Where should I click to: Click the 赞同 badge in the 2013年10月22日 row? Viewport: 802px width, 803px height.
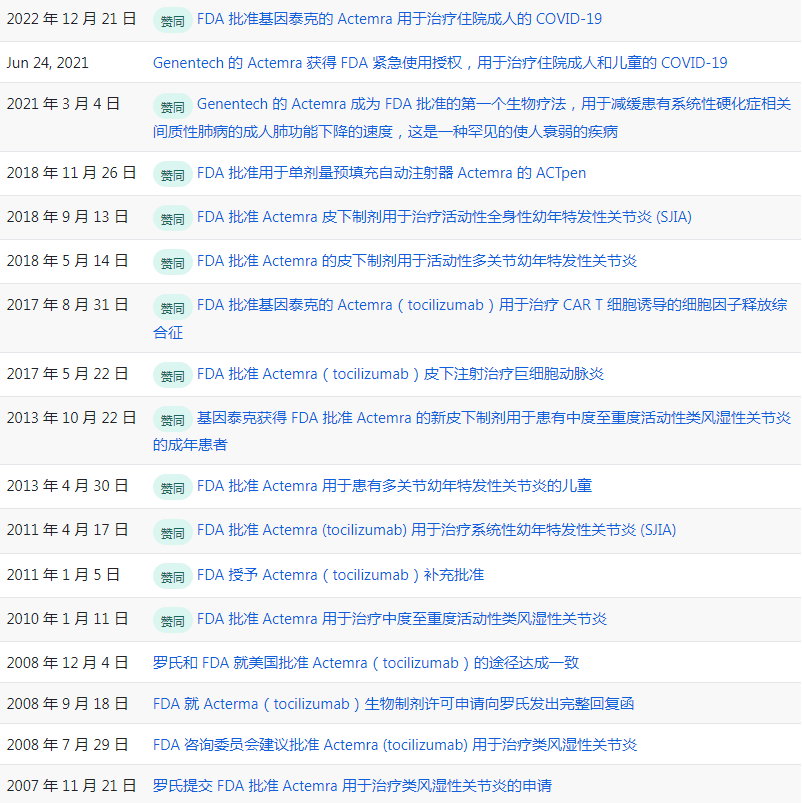point(173,419)
